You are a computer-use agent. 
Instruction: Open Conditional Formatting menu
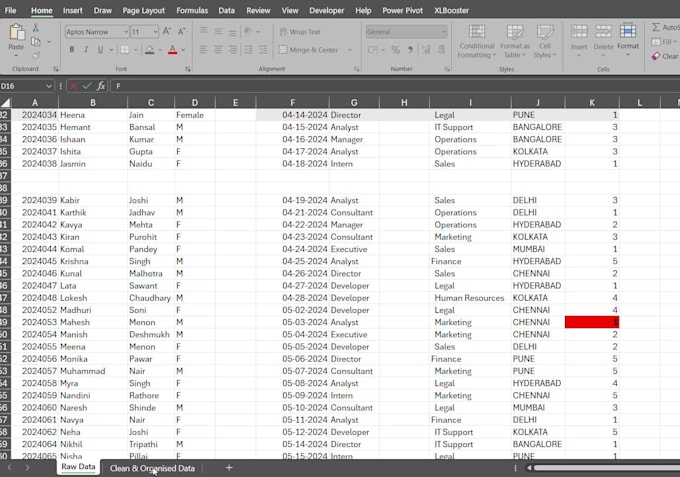[477, 42]
